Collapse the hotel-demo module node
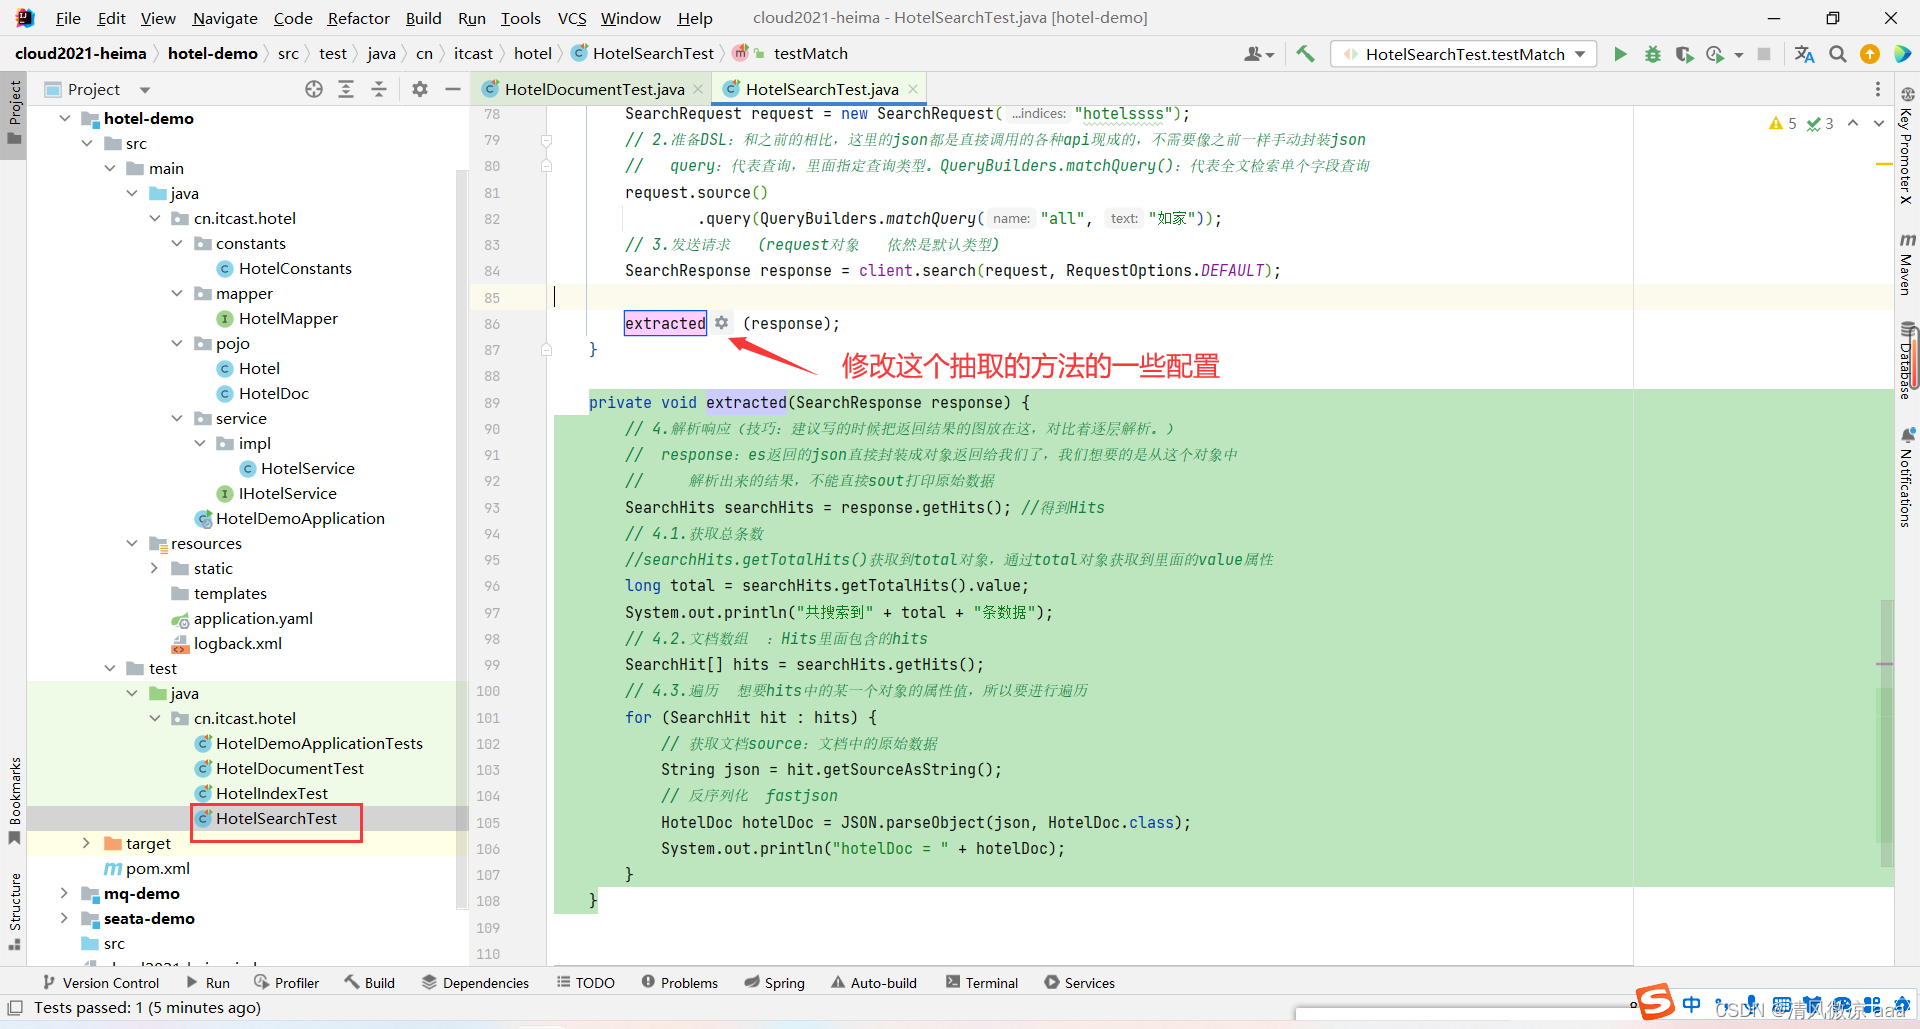This screenshot has width=1920, height=1029. (65, 118)
